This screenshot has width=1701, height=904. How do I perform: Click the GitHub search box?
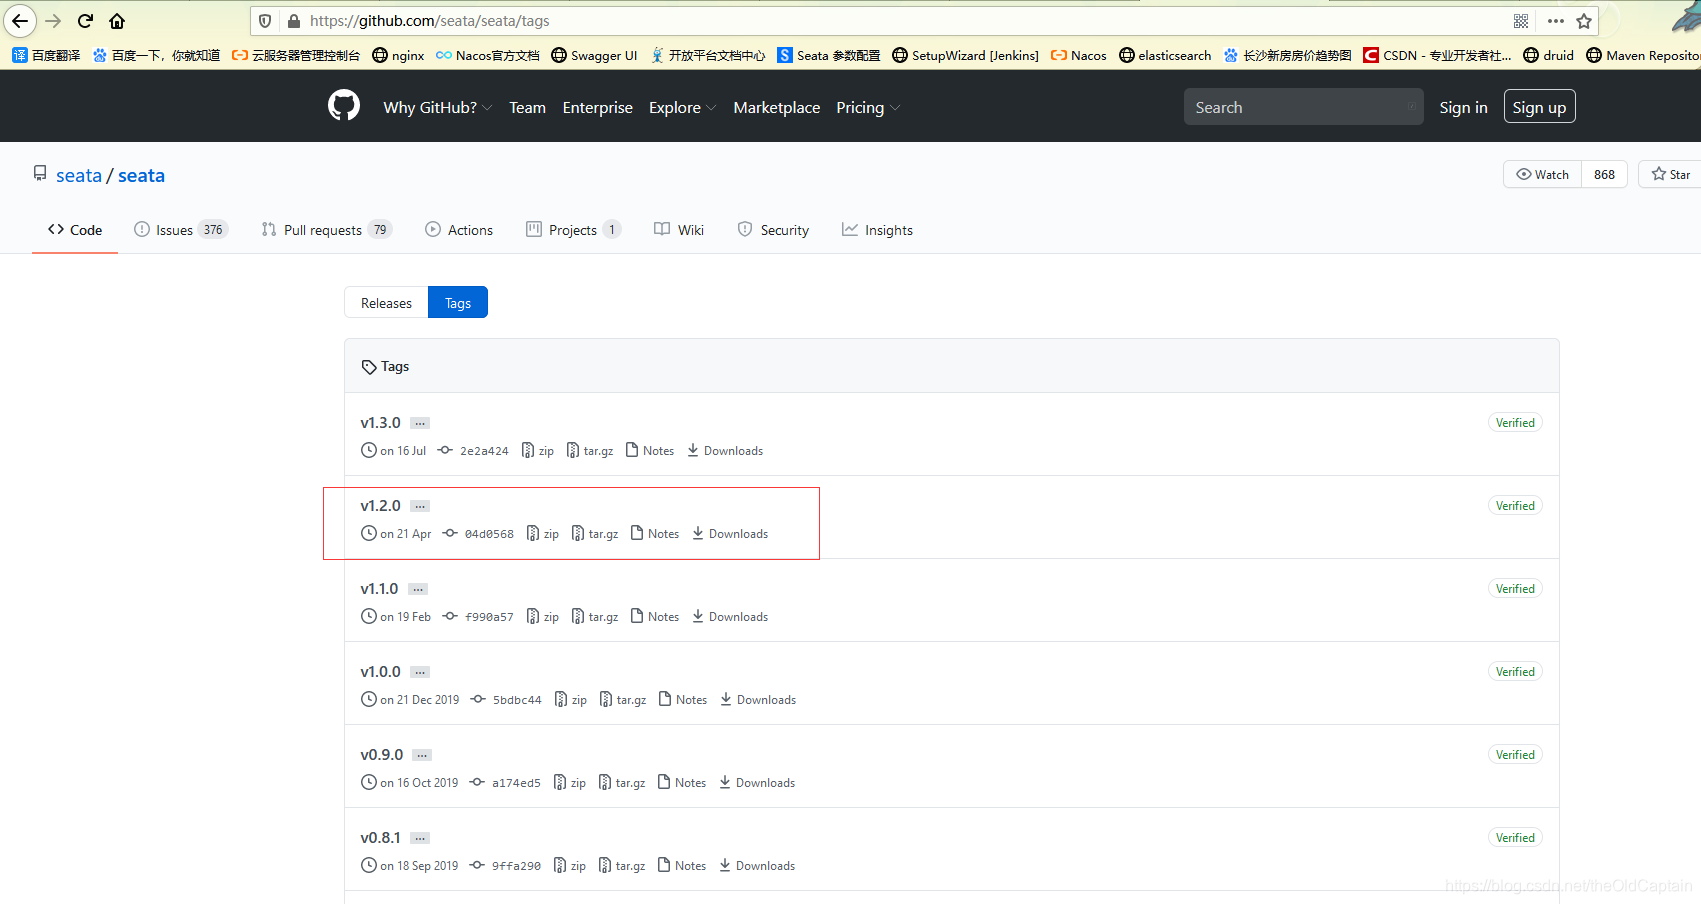[x=1303, y=107]
